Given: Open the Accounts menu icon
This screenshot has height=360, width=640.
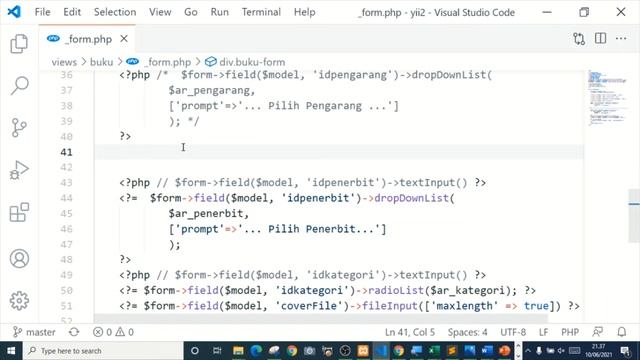Looking at the screenshot, I should 19,258.
